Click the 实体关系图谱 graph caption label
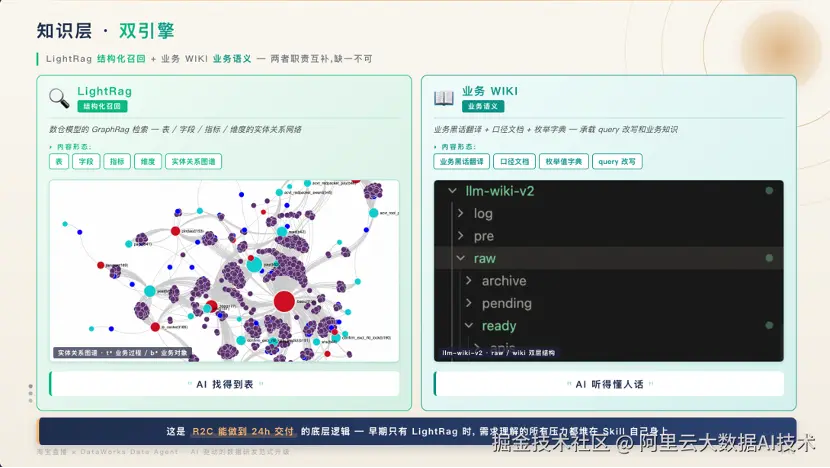Viewport: 830px width, 468px height. 122,353
